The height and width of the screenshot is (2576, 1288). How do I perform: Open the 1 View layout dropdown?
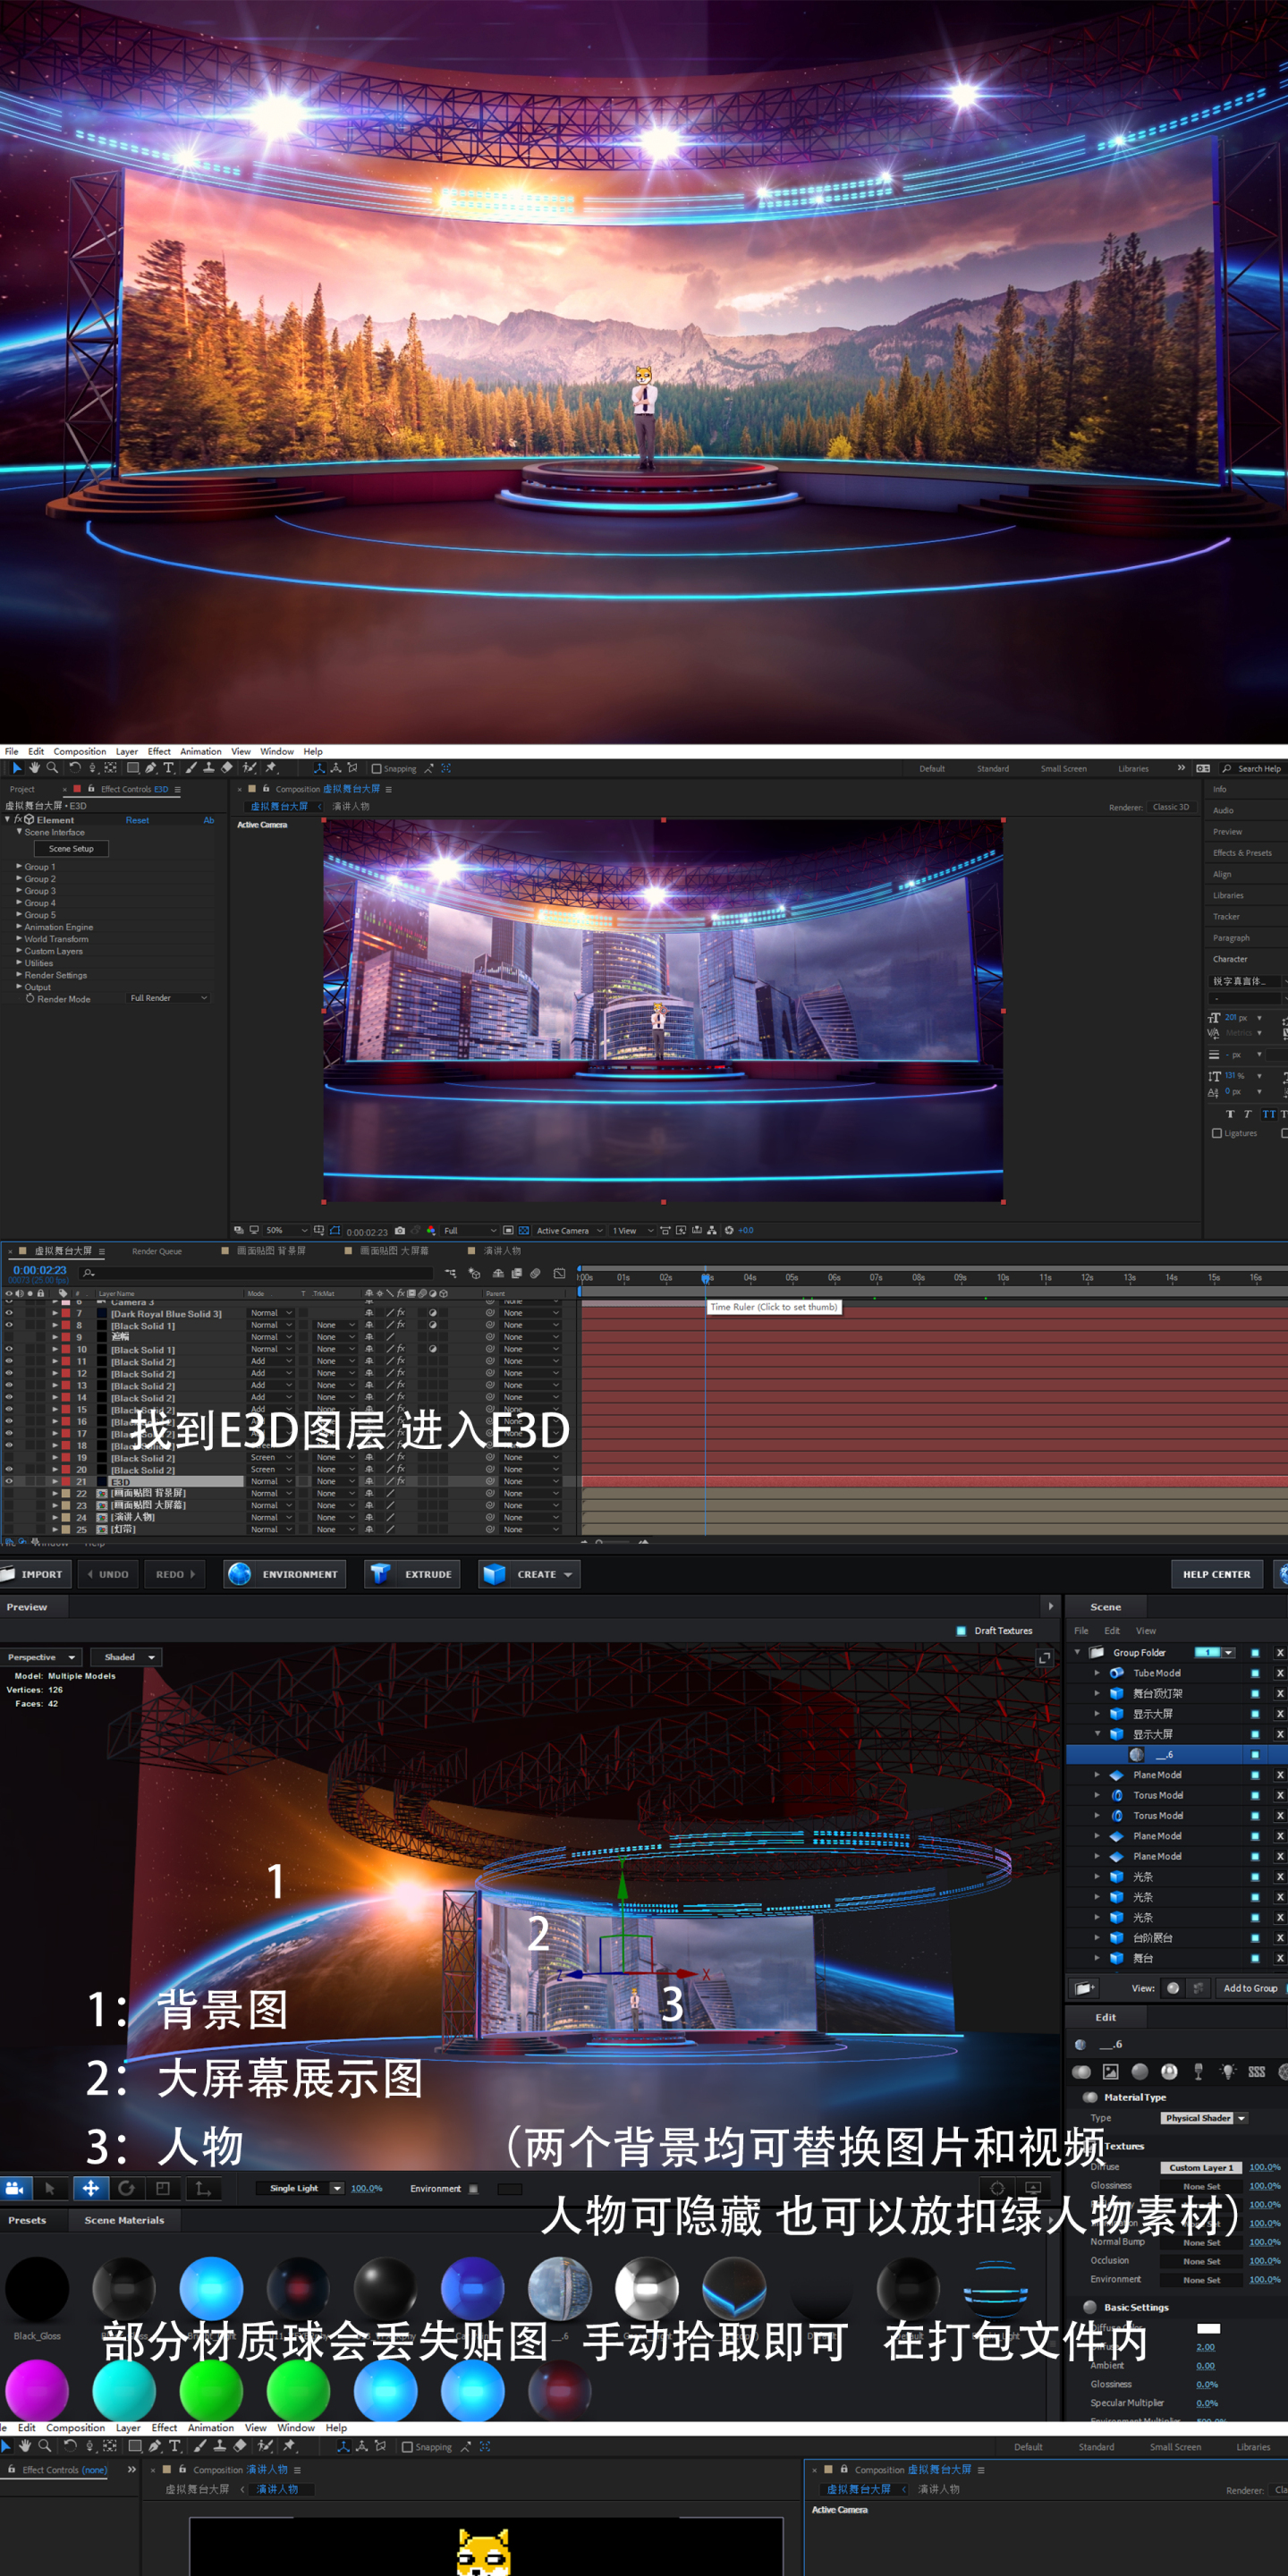[632, 1231]
